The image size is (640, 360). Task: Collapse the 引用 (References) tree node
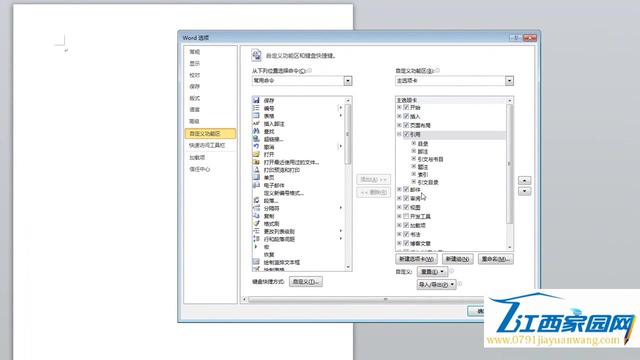[x=399, y=134]
